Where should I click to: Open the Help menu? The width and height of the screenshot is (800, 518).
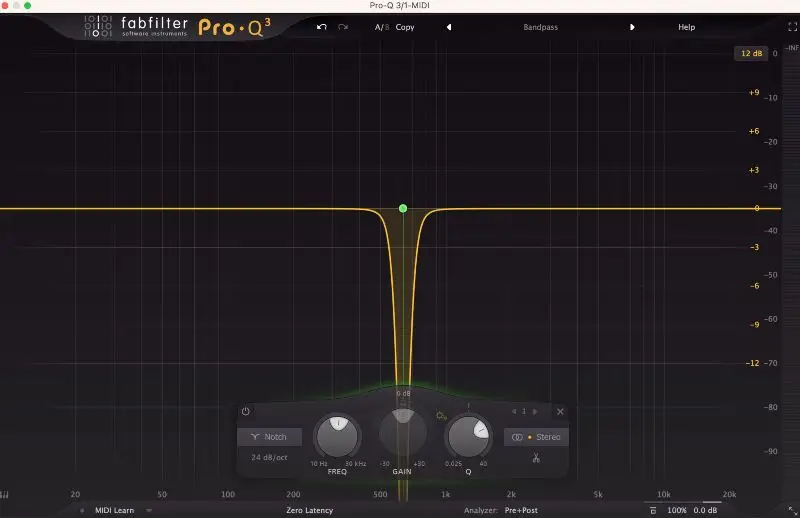click(x=686, y=27)
